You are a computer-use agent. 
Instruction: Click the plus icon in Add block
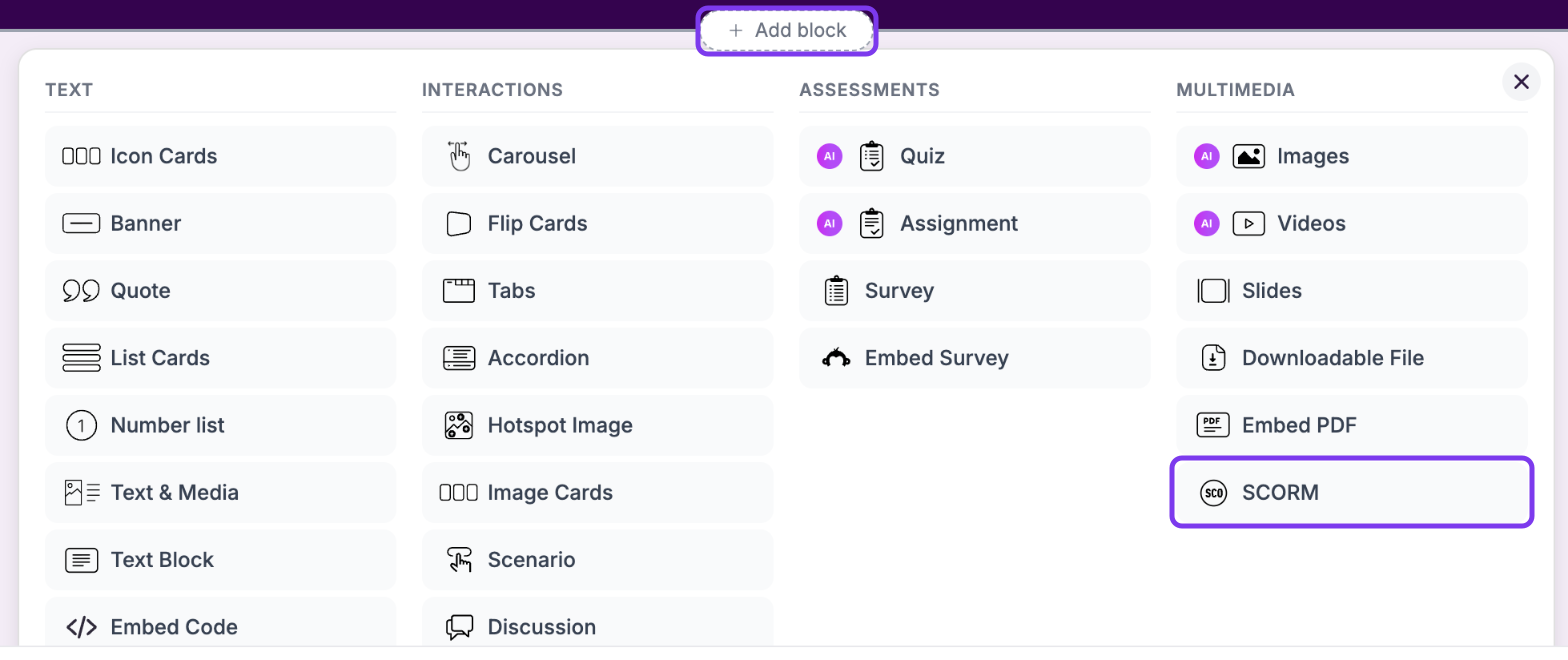[x=736, y=31]
